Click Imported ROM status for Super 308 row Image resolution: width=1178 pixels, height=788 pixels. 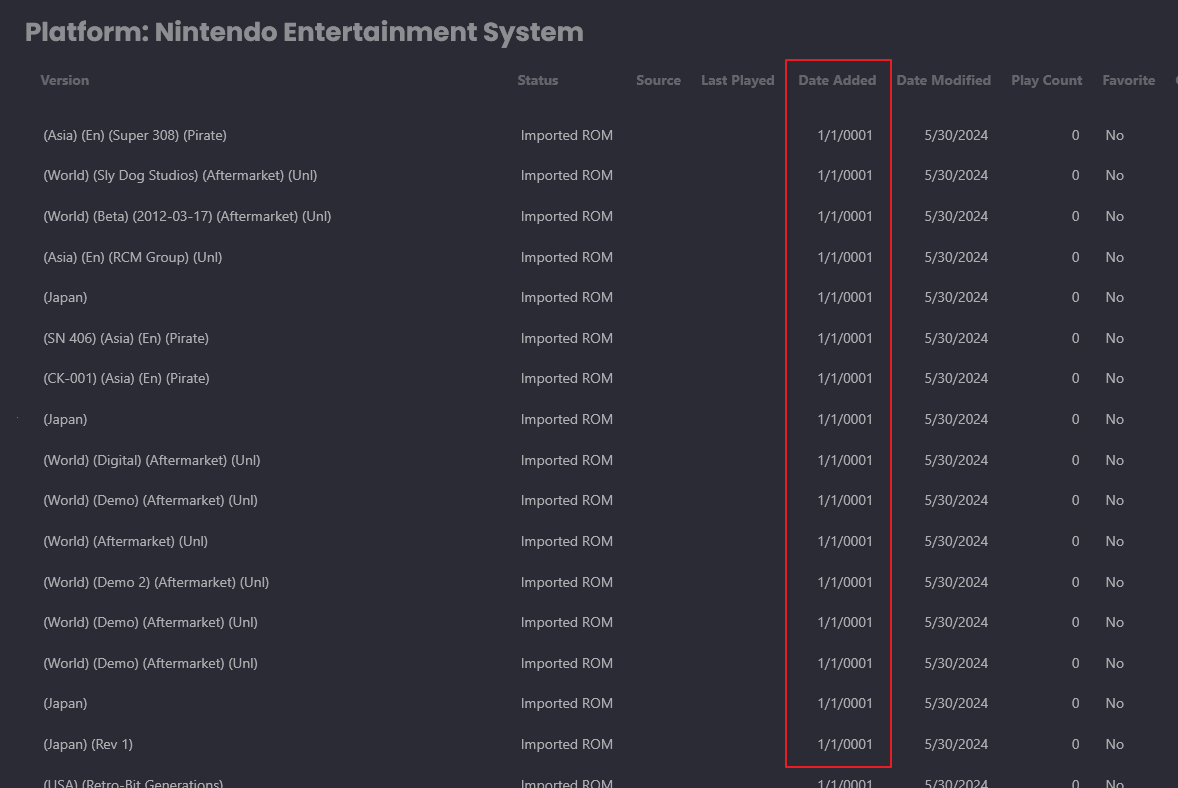point(566,135)
